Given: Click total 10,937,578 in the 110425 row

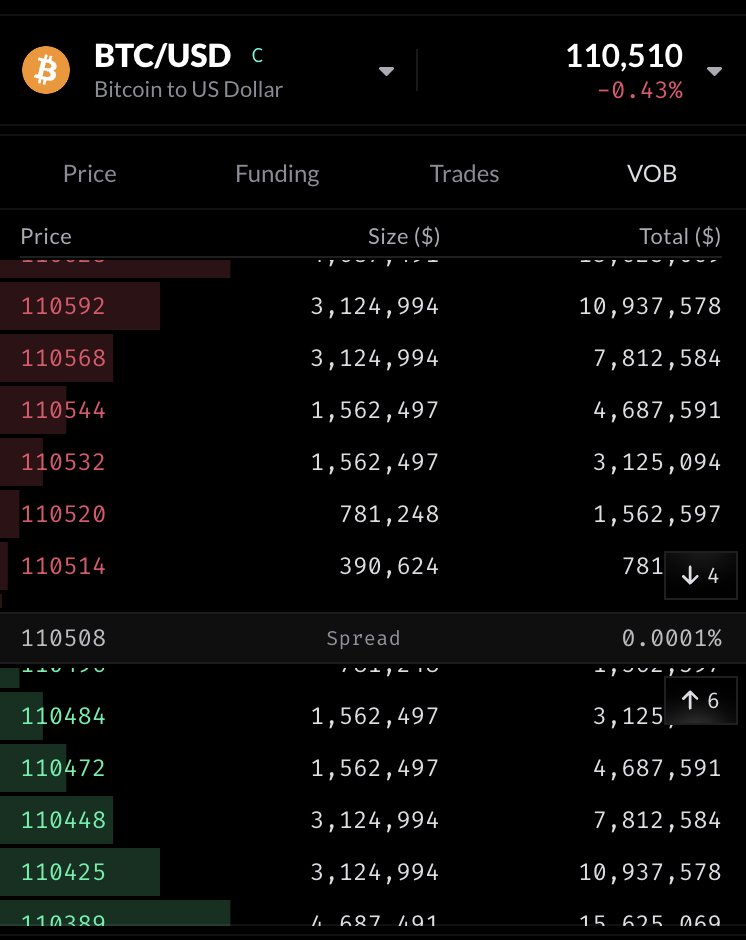Looking at the screenshot, I should pos(650,872).
